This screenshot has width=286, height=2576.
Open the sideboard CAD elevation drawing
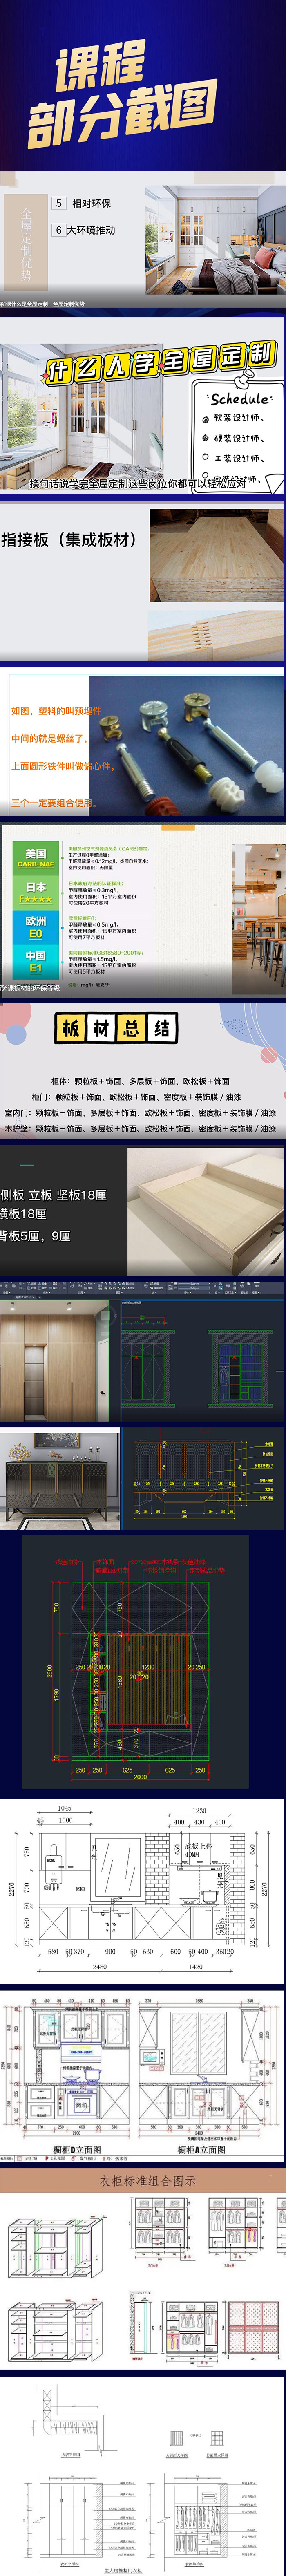tap(203, 1480)
